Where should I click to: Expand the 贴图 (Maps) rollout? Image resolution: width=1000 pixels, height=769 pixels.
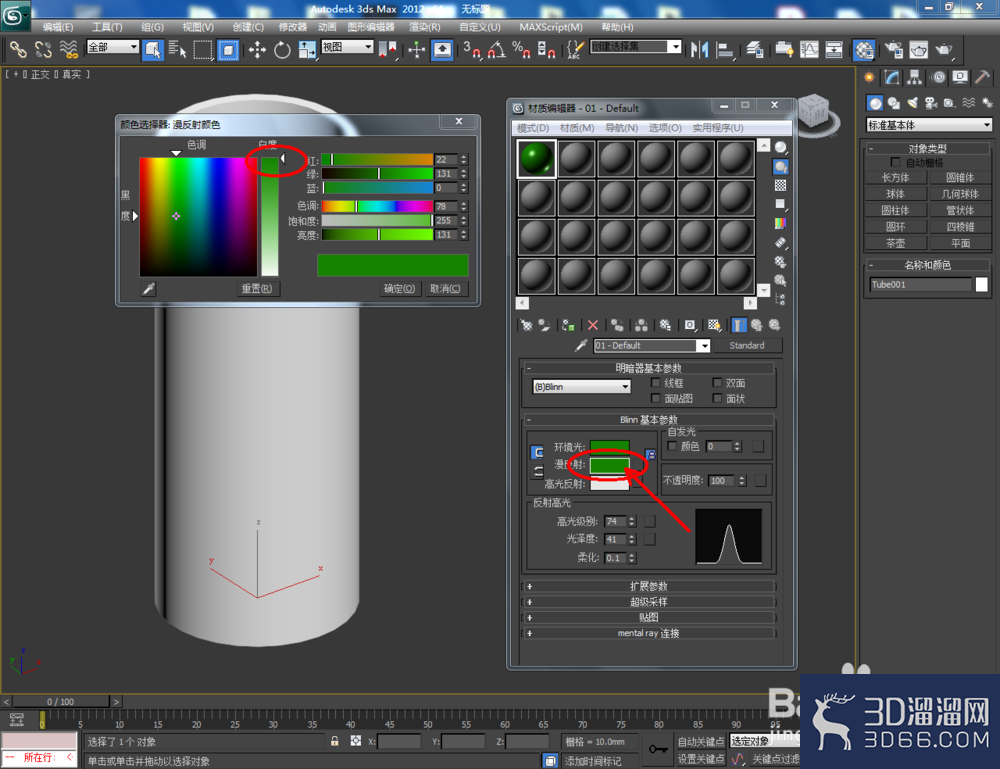[x=649, y=617]
